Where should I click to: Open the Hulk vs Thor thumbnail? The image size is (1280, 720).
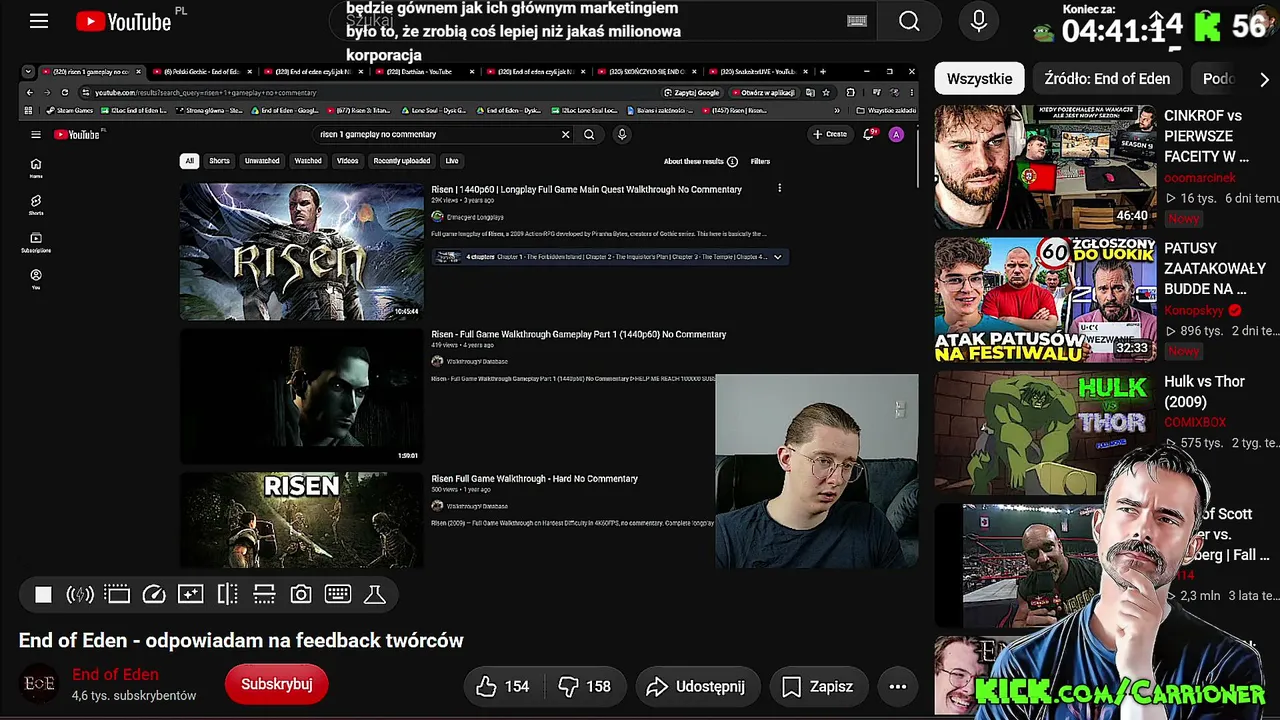click(x=1045, y=432)
